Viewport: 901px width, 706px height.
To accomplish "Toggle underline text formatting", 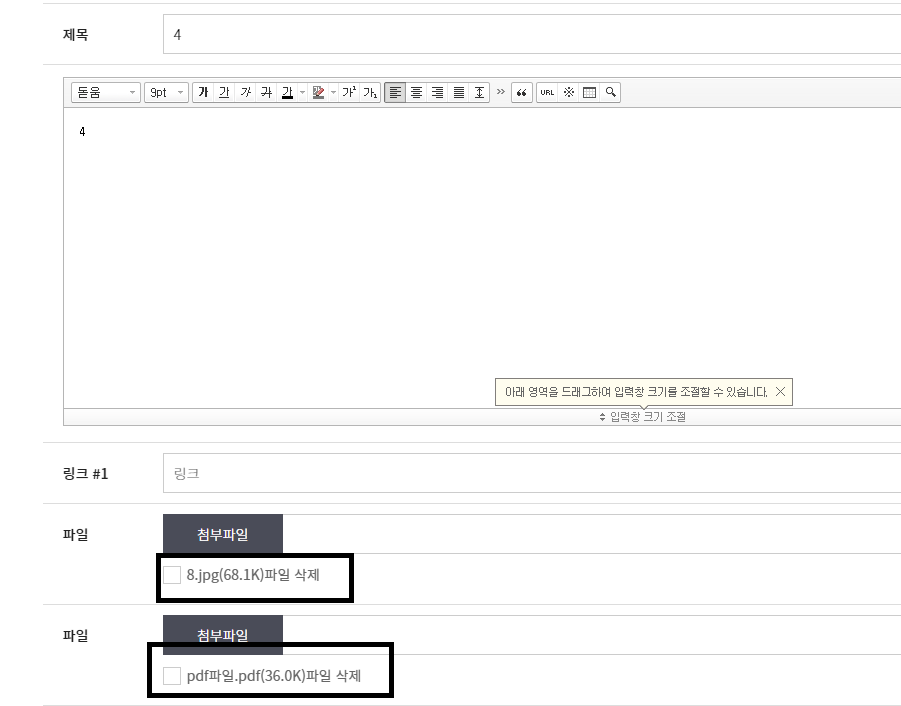I will click(224, 92).
